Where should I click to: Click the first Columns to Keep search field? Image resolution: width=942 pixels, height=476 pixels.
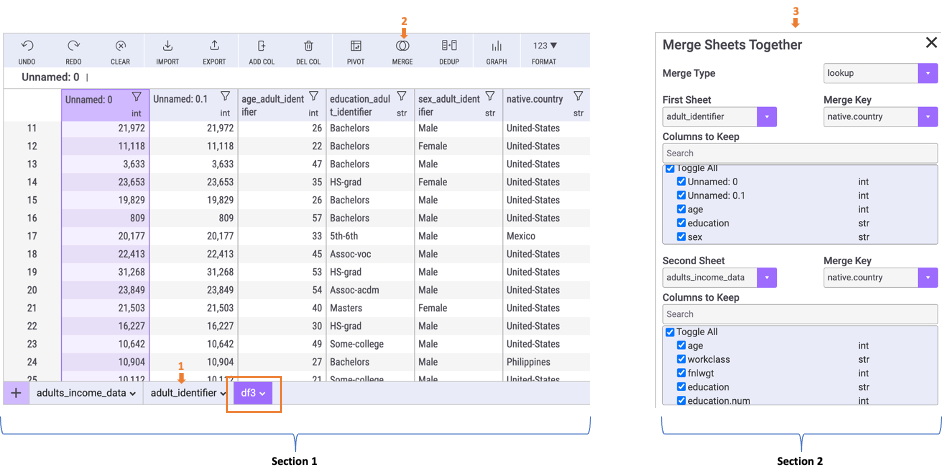tap(800, 153)
